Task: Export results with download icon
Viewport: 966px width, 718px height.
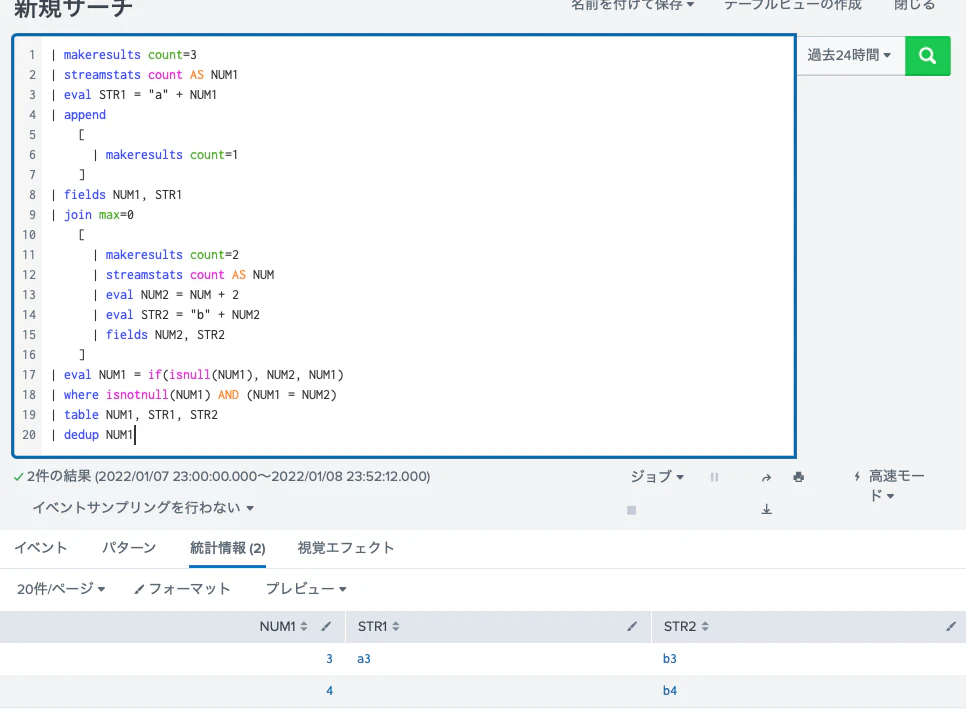Action: (x=766, y=509)
